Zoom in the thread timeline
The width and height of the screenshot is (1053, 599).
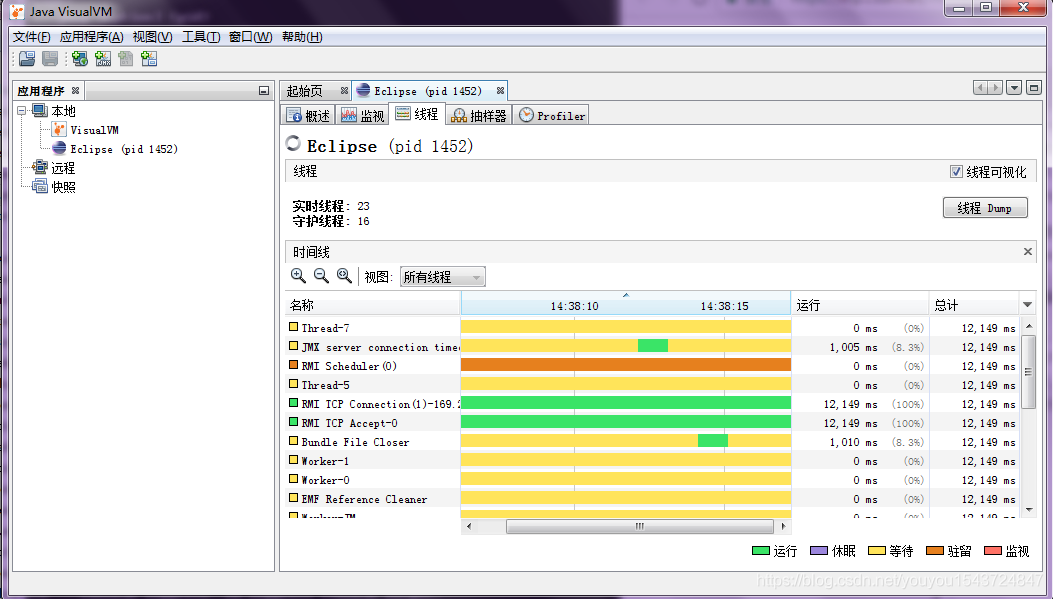(x=298, y=276)
